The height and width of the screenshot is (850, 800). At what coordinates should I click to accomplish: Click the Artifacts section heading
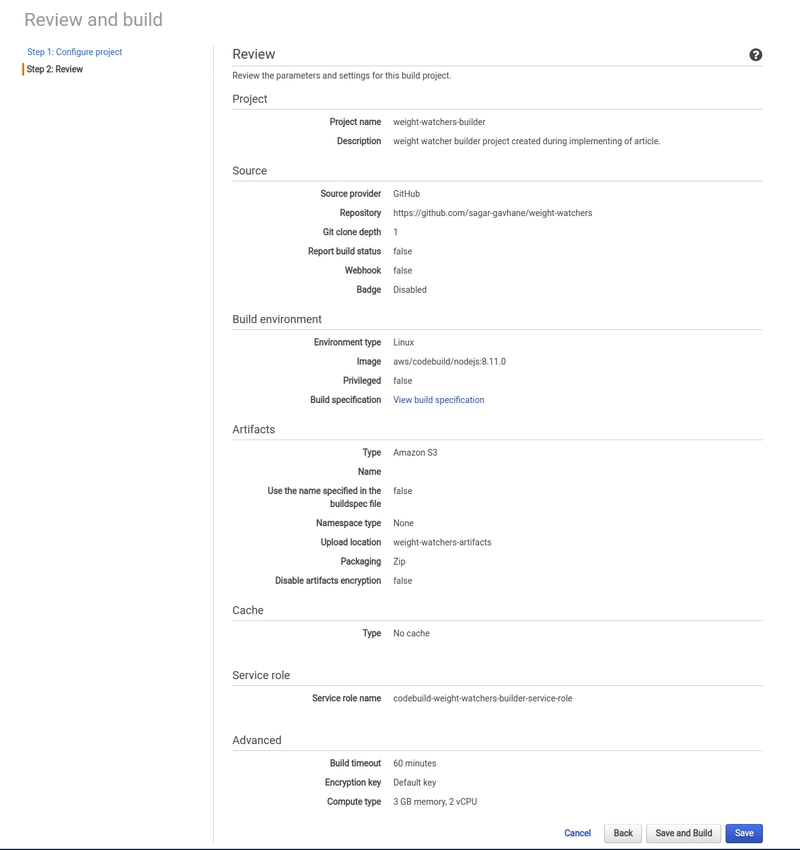pos(254,429)
